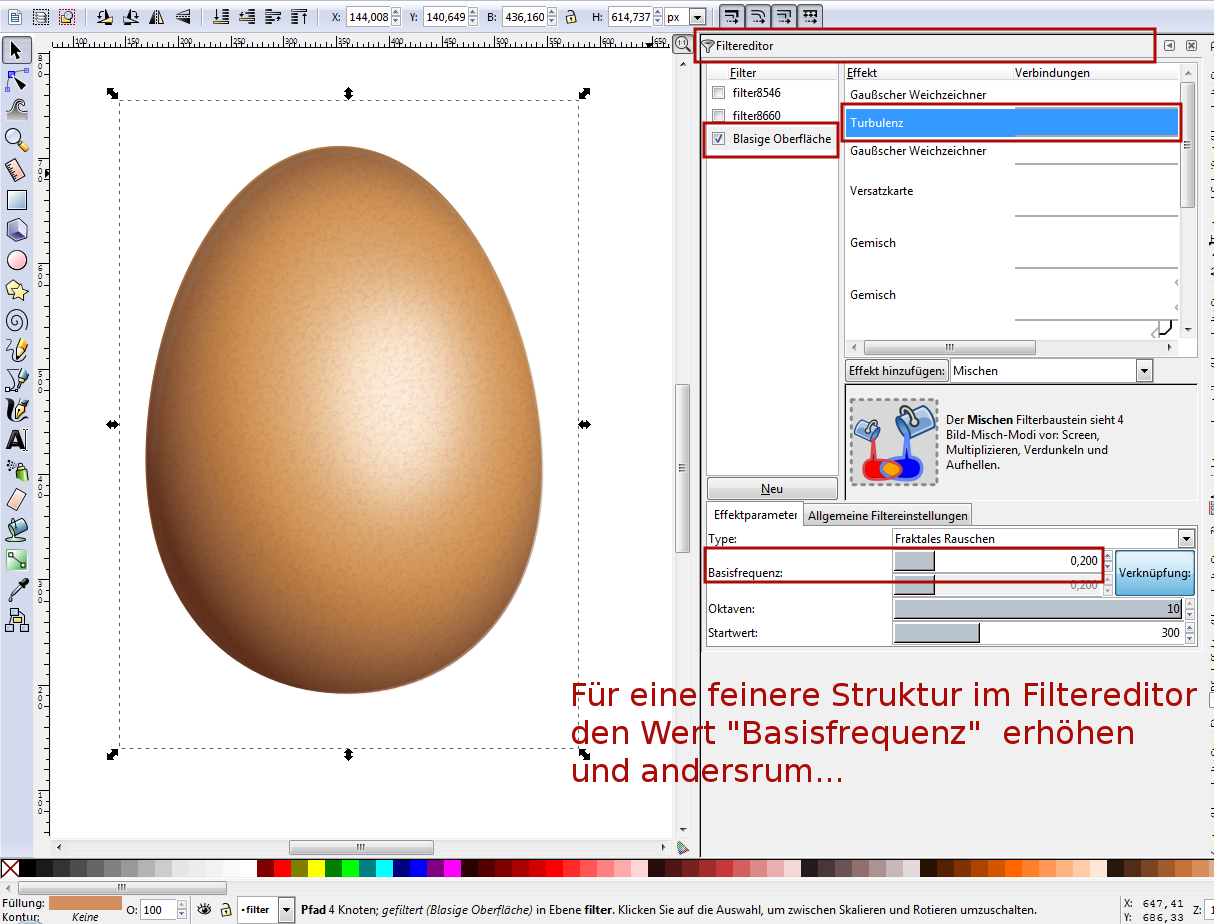Switch to Allgemeine Filtereinstellungen tab
1214x924 pixels.
pos(887,516)
